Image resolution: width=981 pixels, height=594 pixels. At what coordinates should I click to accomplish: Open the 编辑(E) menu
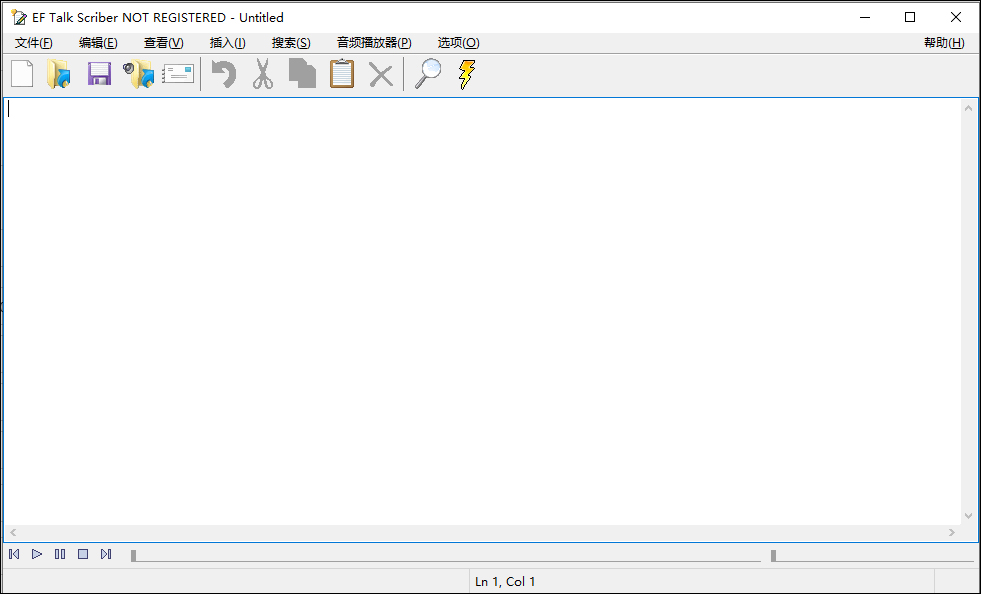(98, 43)
